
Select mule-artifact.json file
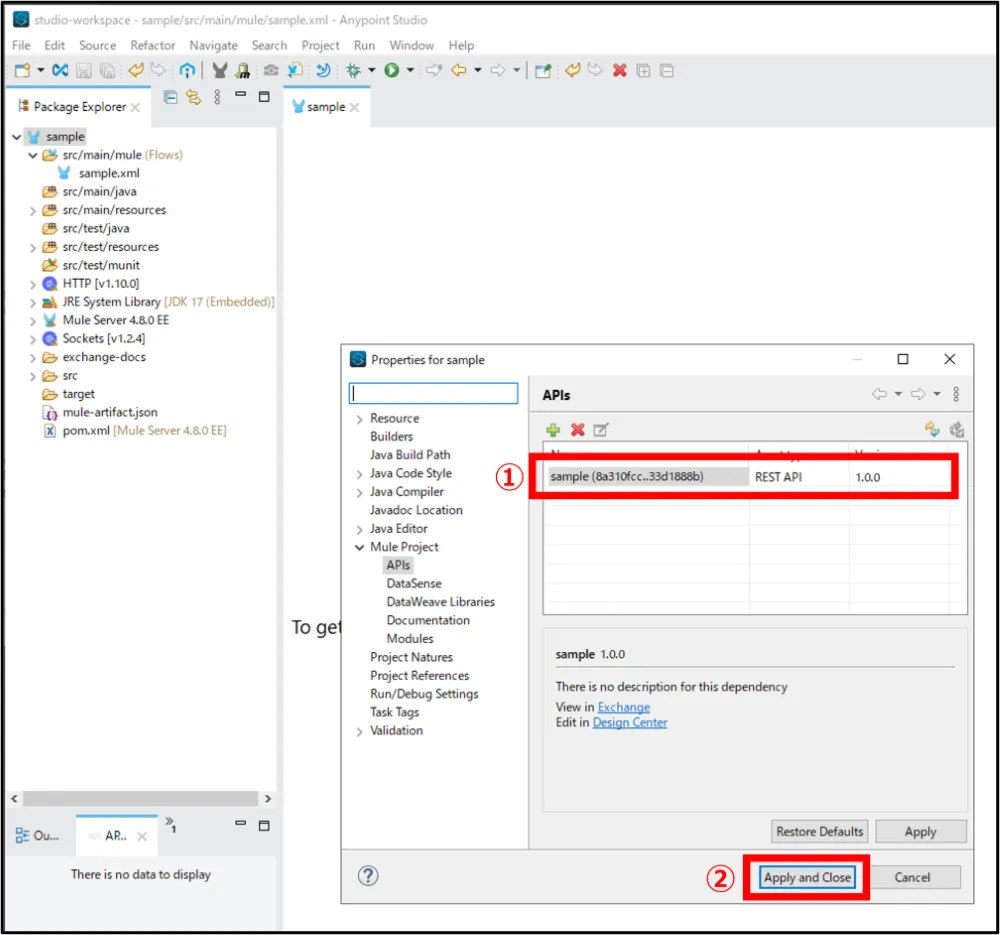pos(110,412)
